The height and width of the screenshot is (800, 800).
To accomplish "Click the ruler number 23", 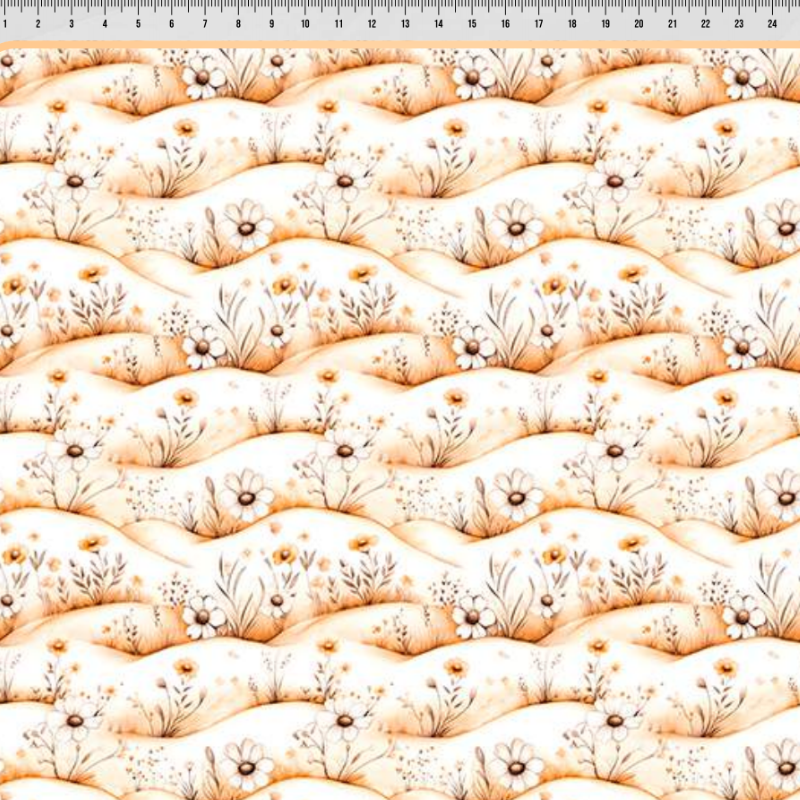I will pyautogui.click(x=739, y=23).
